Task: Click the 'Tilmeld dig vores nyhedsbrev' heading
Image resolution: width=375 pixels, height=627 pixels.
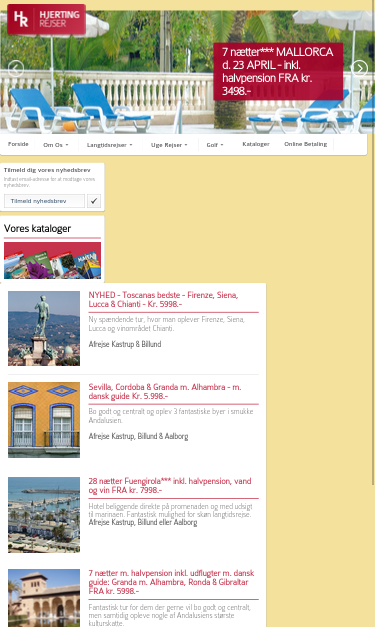Action: click(x=47, y=170)
